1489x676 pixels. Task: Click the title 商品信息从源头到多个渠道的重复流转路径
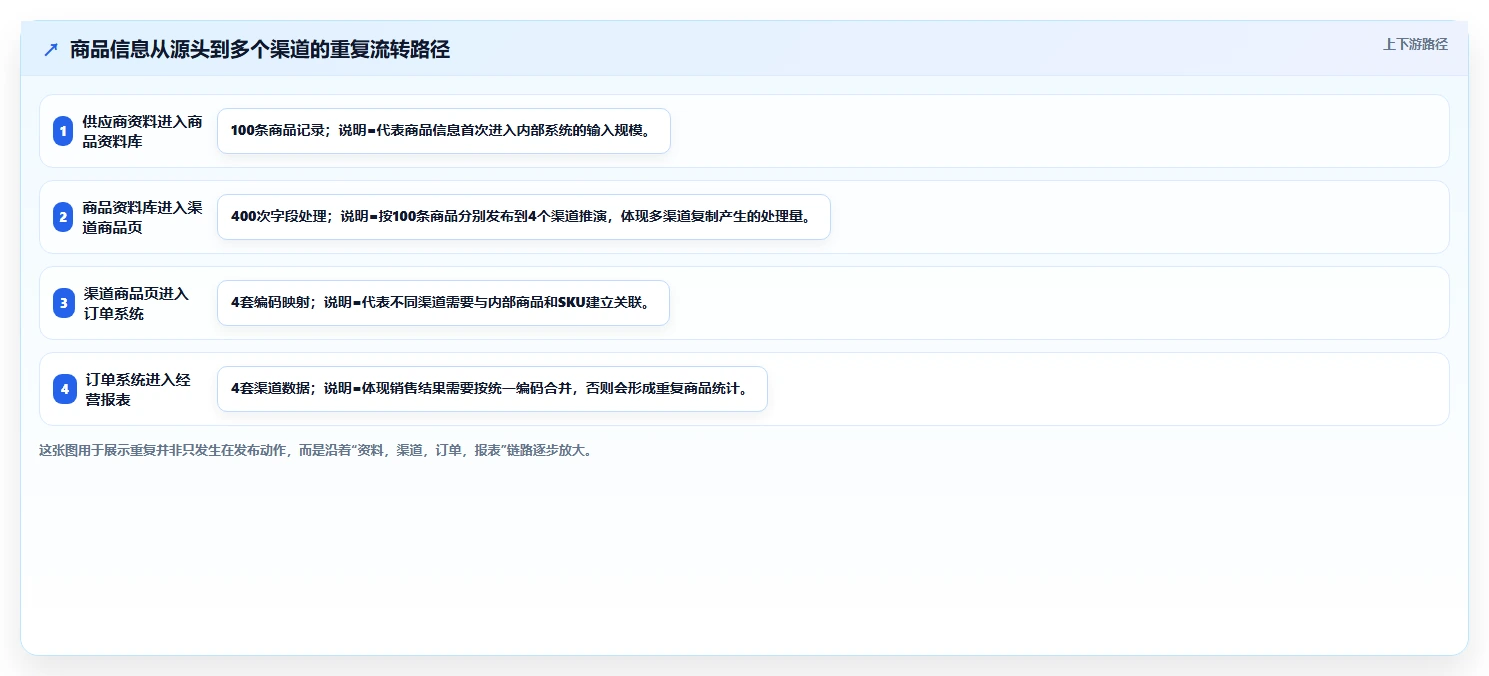tap(260, 50)
